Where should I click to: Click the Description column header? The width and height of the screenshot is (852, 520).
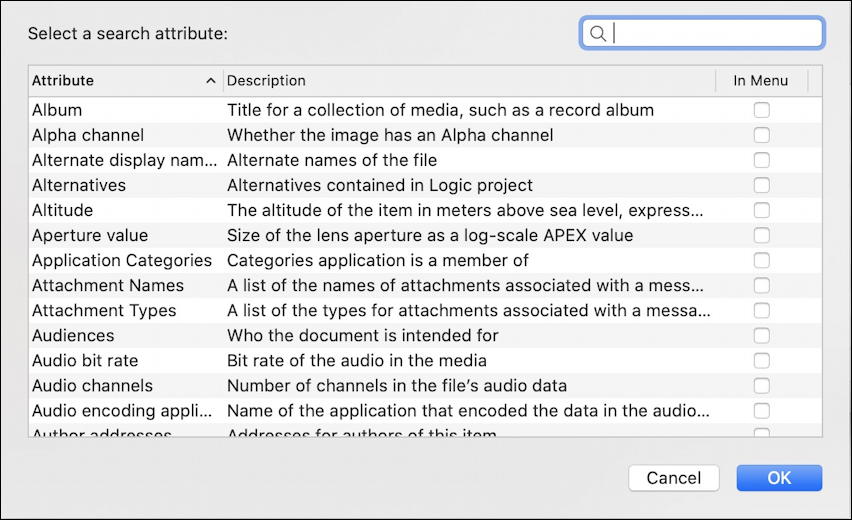tap(469, 81)
